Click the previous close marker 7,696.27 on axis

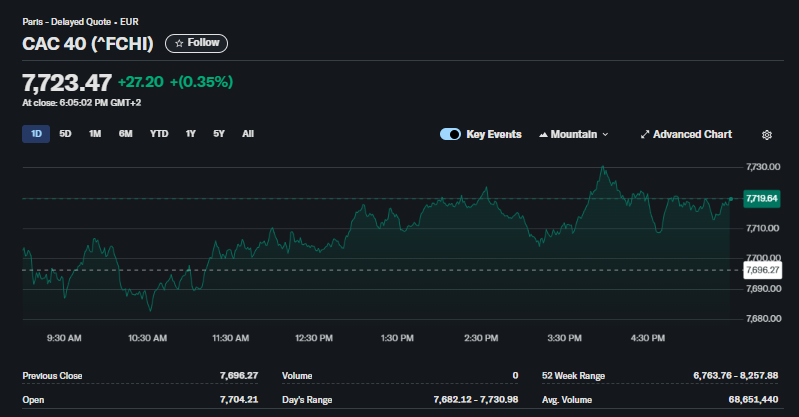762,270
